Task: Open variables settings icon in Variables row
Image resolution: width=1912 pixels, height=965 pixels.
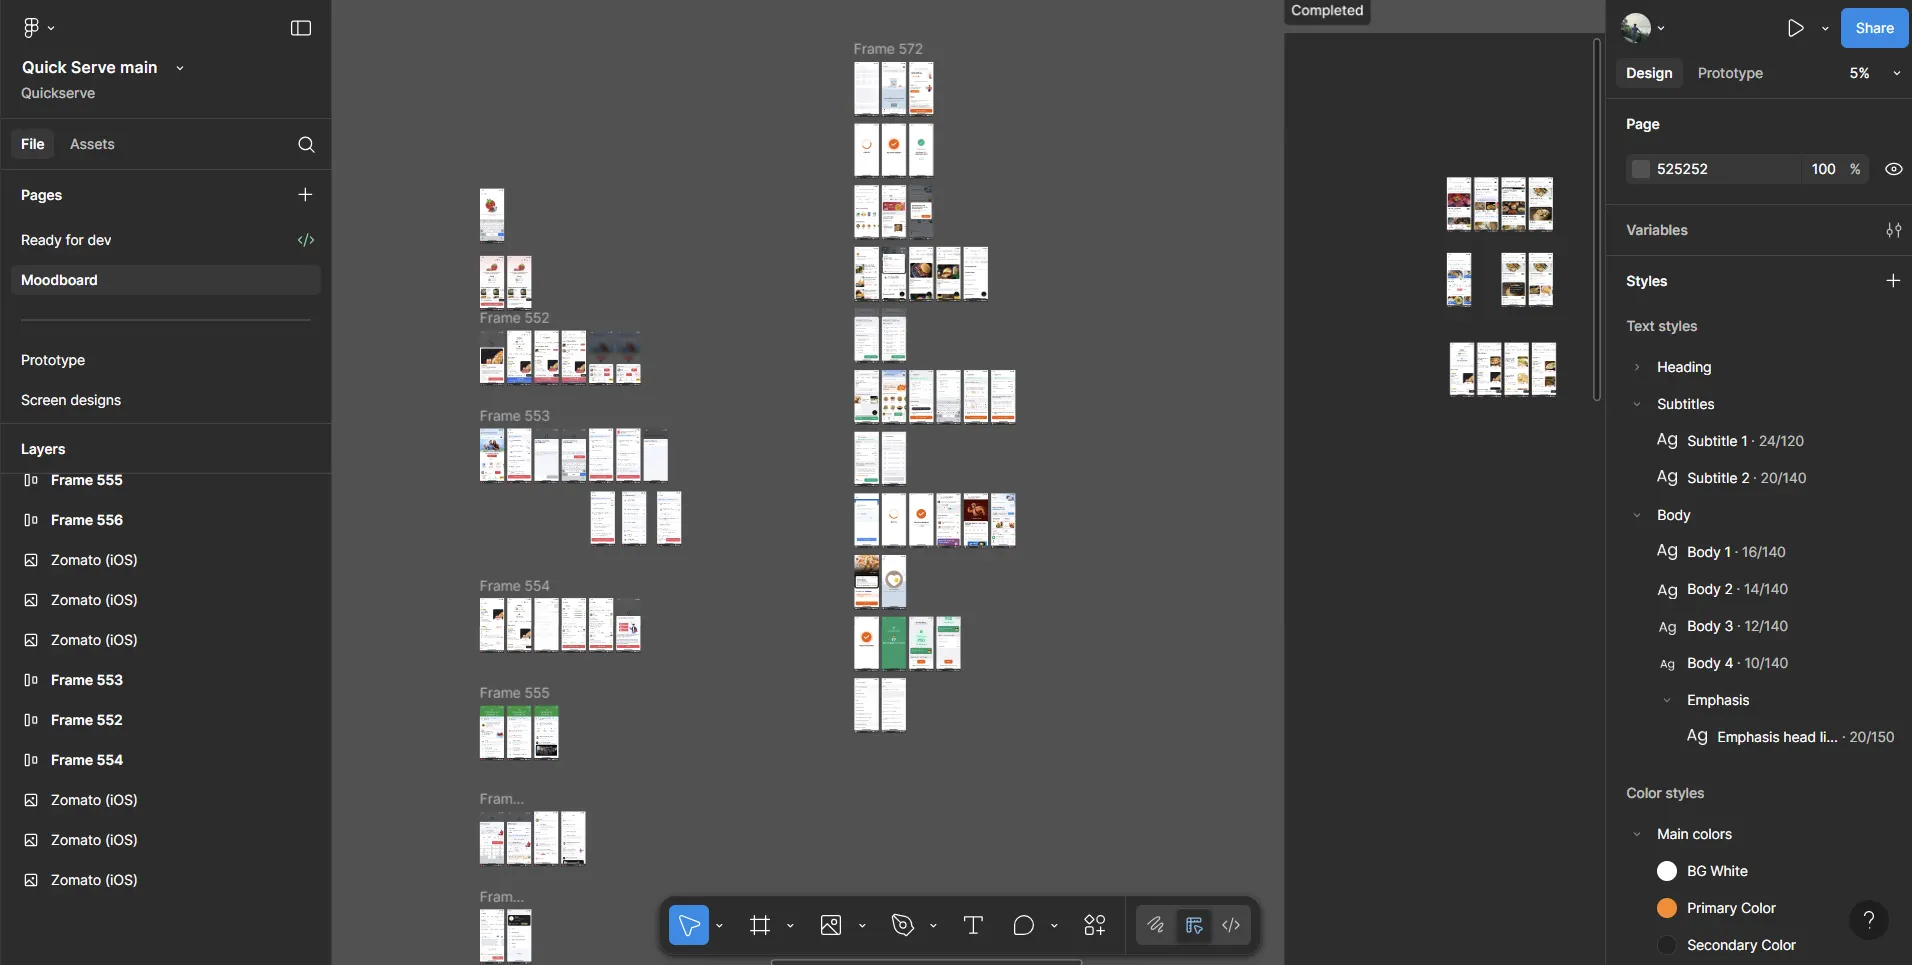Action: coord(1893,230)
